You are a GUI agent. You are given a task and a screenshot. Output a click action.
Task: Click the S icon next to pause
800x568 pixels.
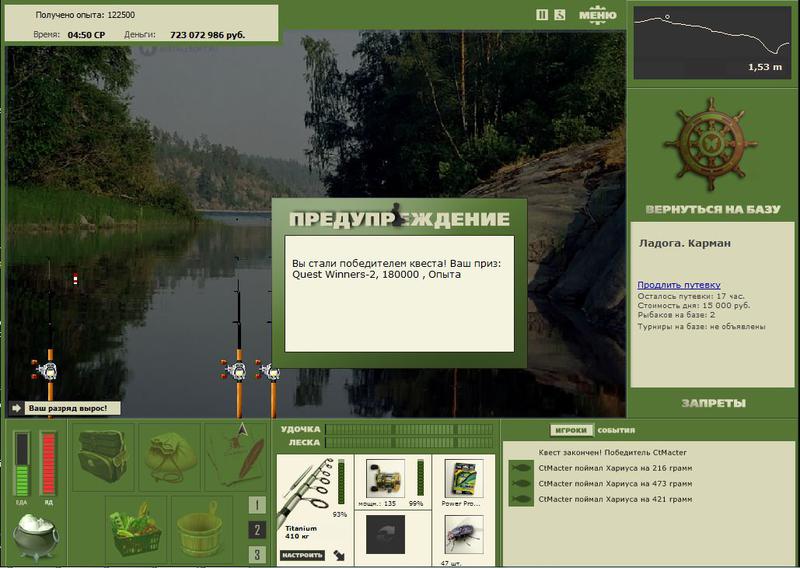560,15
